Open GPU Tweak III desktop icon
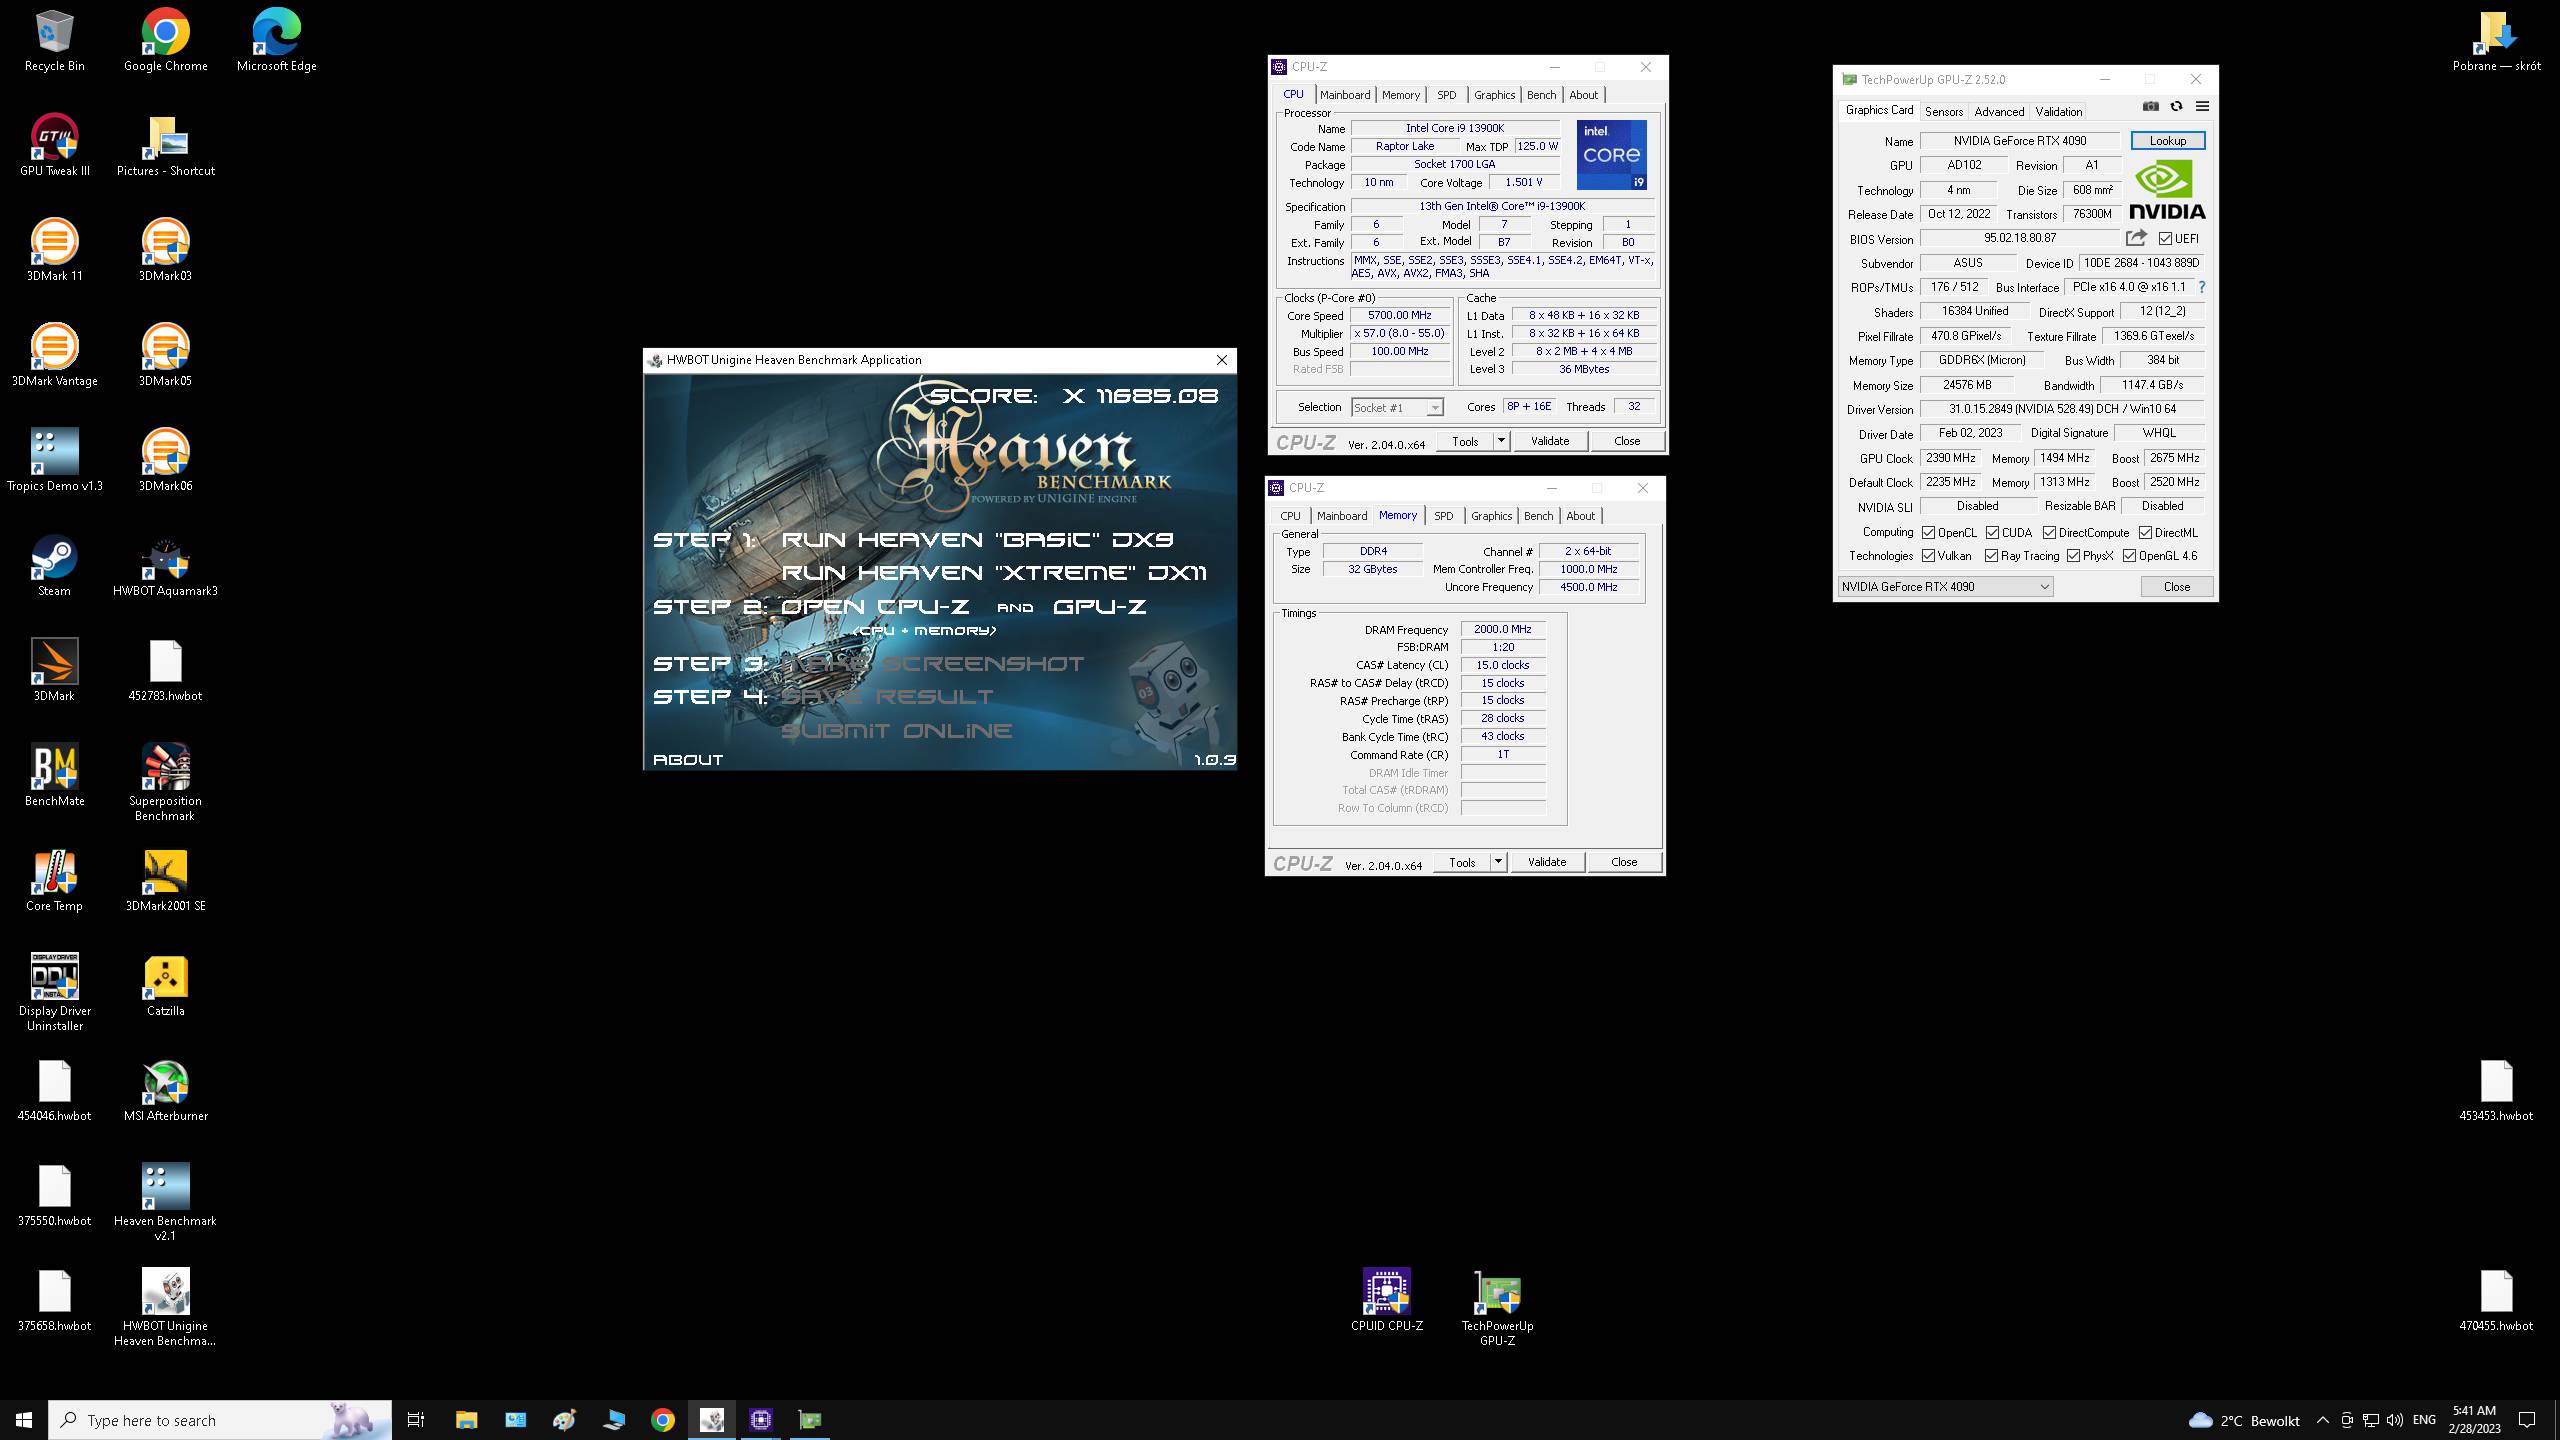 (x=55, y=145)
